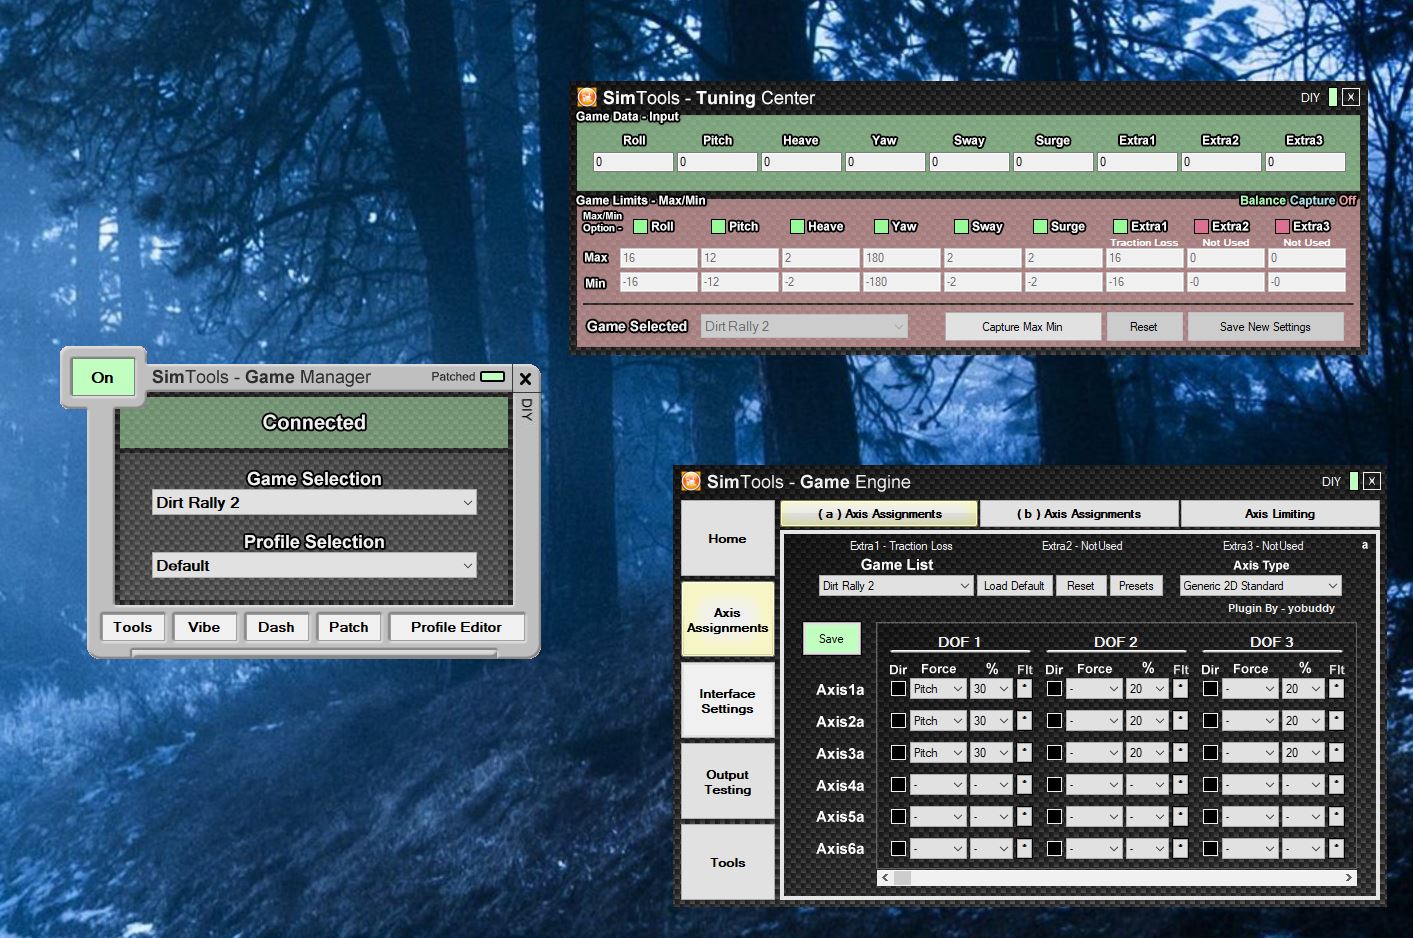Open the Profile Selection Default dropdown
Image resolution: width=1413 pixels, height=938 pixels.
(314, 566)
